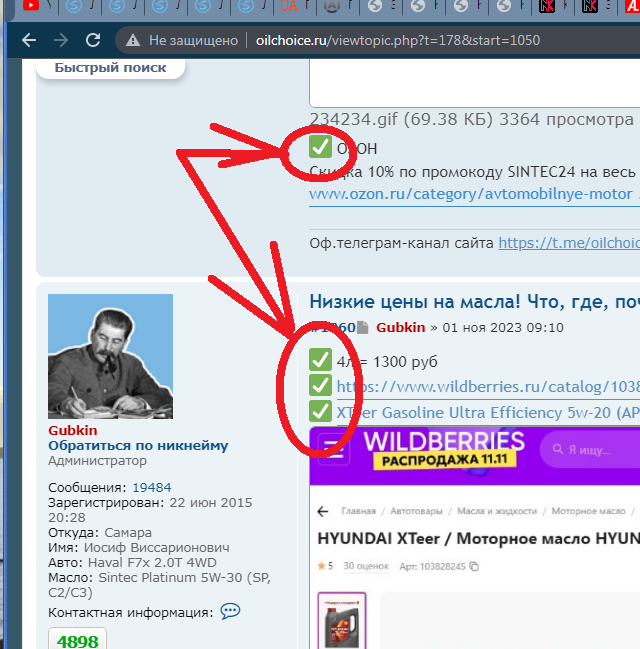The height and width of the screenshot is (649, 640).
Task: Click the 'Откуда: Самара' profile line
Action: (x=100, y=532)
